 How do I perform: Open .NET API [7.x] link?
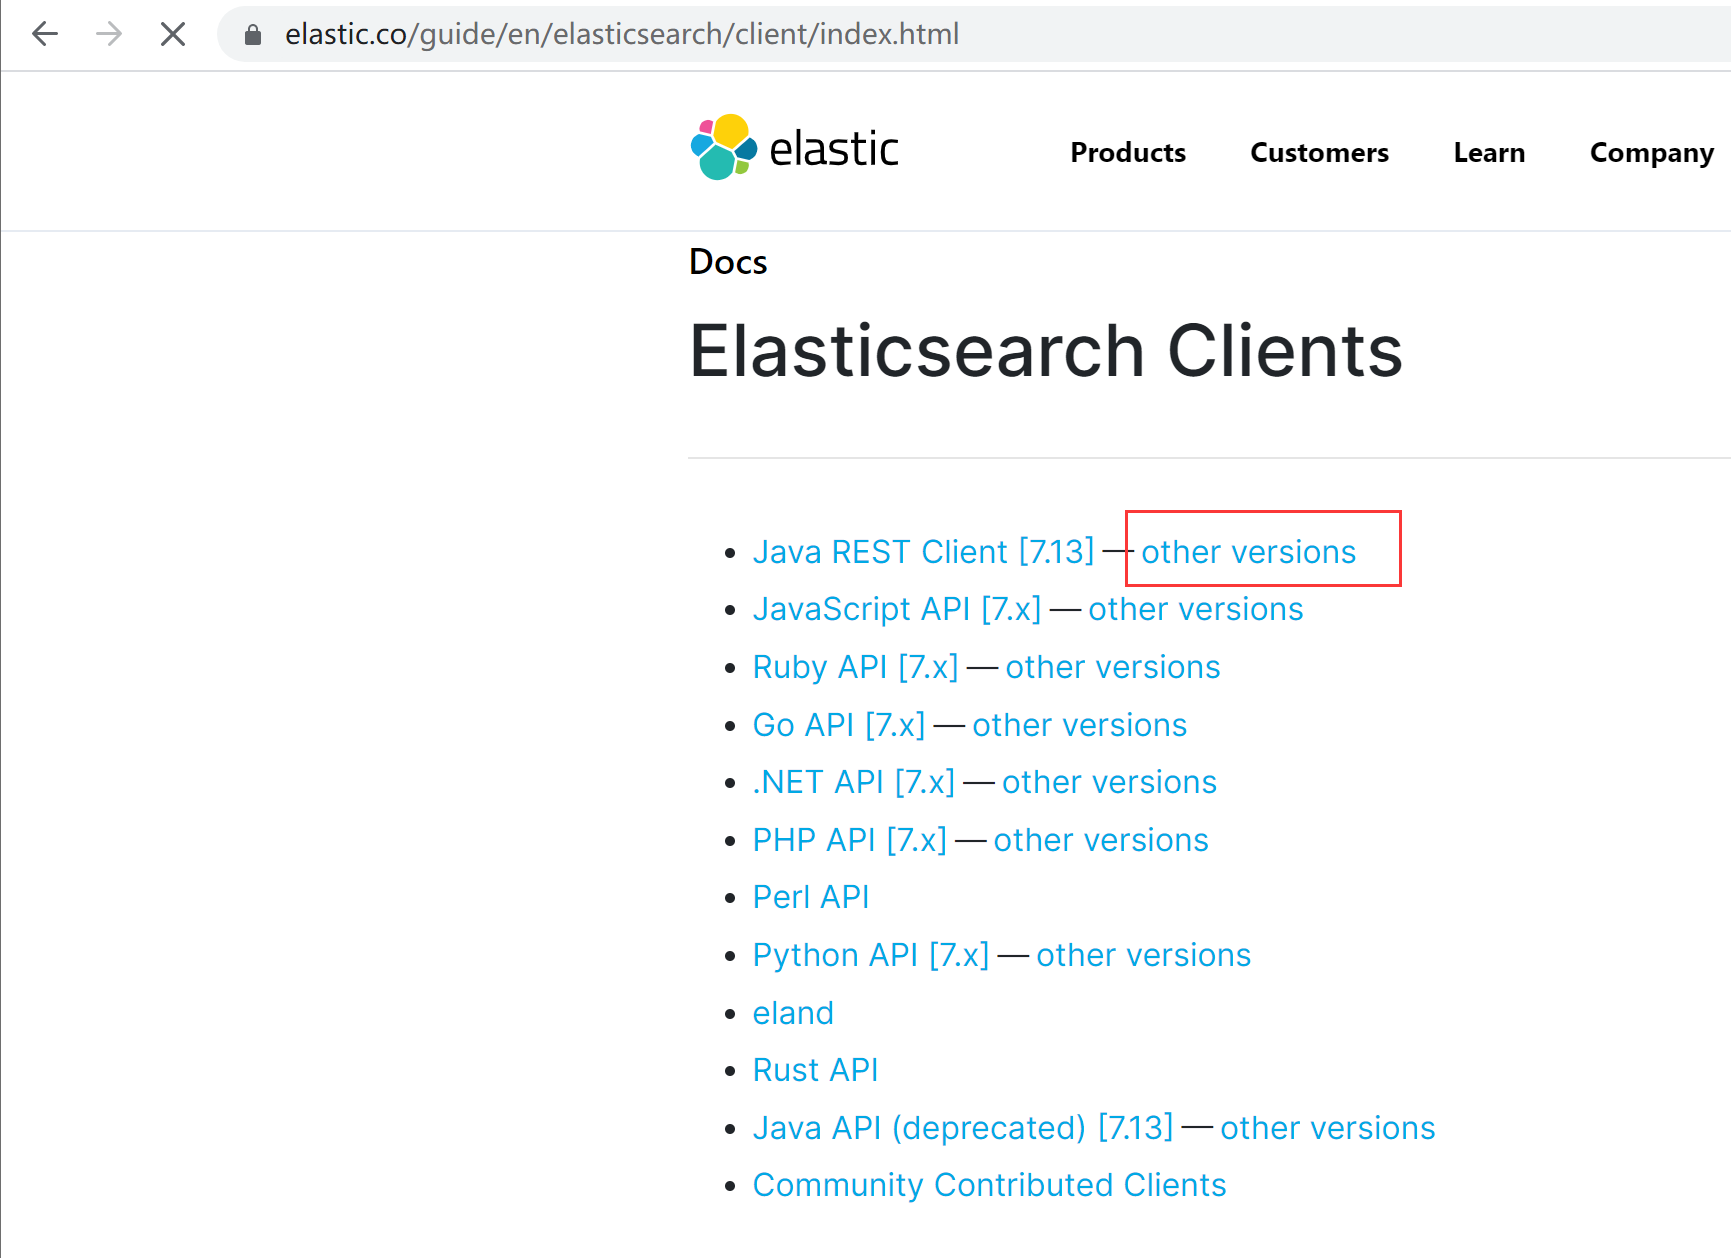click(854, 782)
